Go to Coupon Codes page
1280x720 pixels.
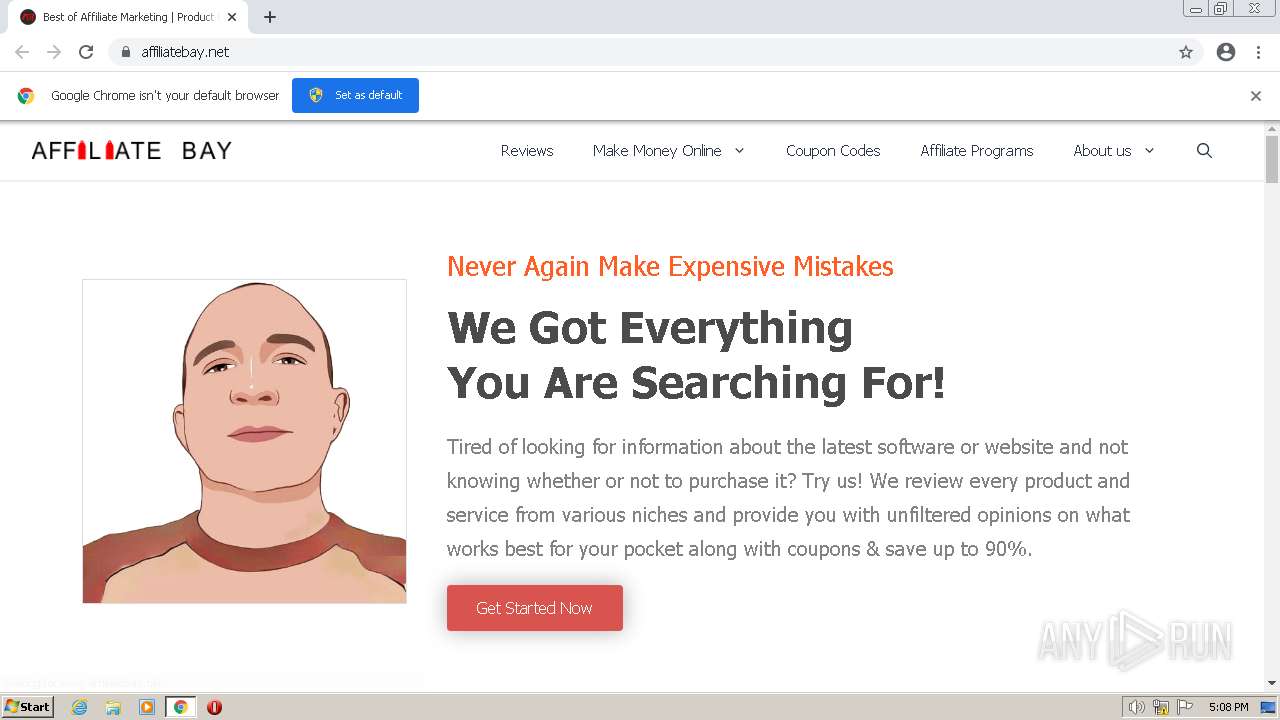point(833,151)
